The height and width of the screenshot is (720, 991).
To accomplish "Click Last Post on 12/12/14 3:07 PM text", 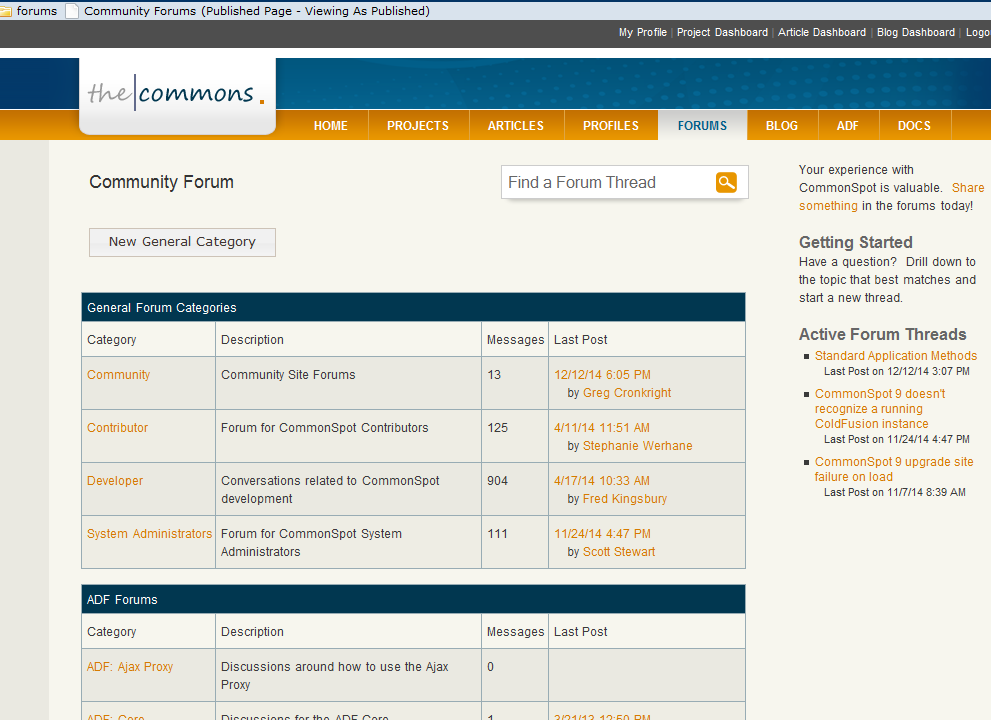I will pos(896,372).
